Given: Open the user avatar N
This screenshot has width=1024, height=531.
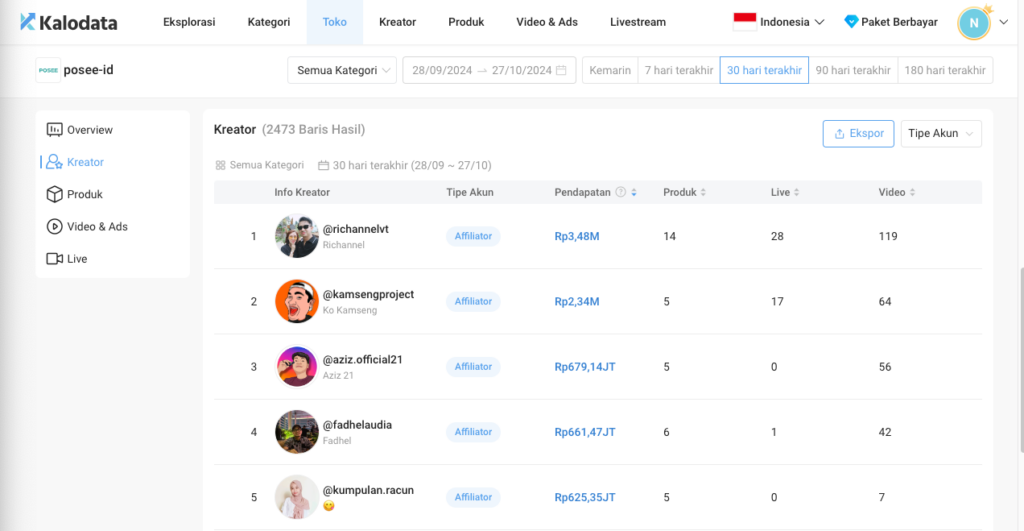Looking at the screenshot, I should [x=974, y=23].
